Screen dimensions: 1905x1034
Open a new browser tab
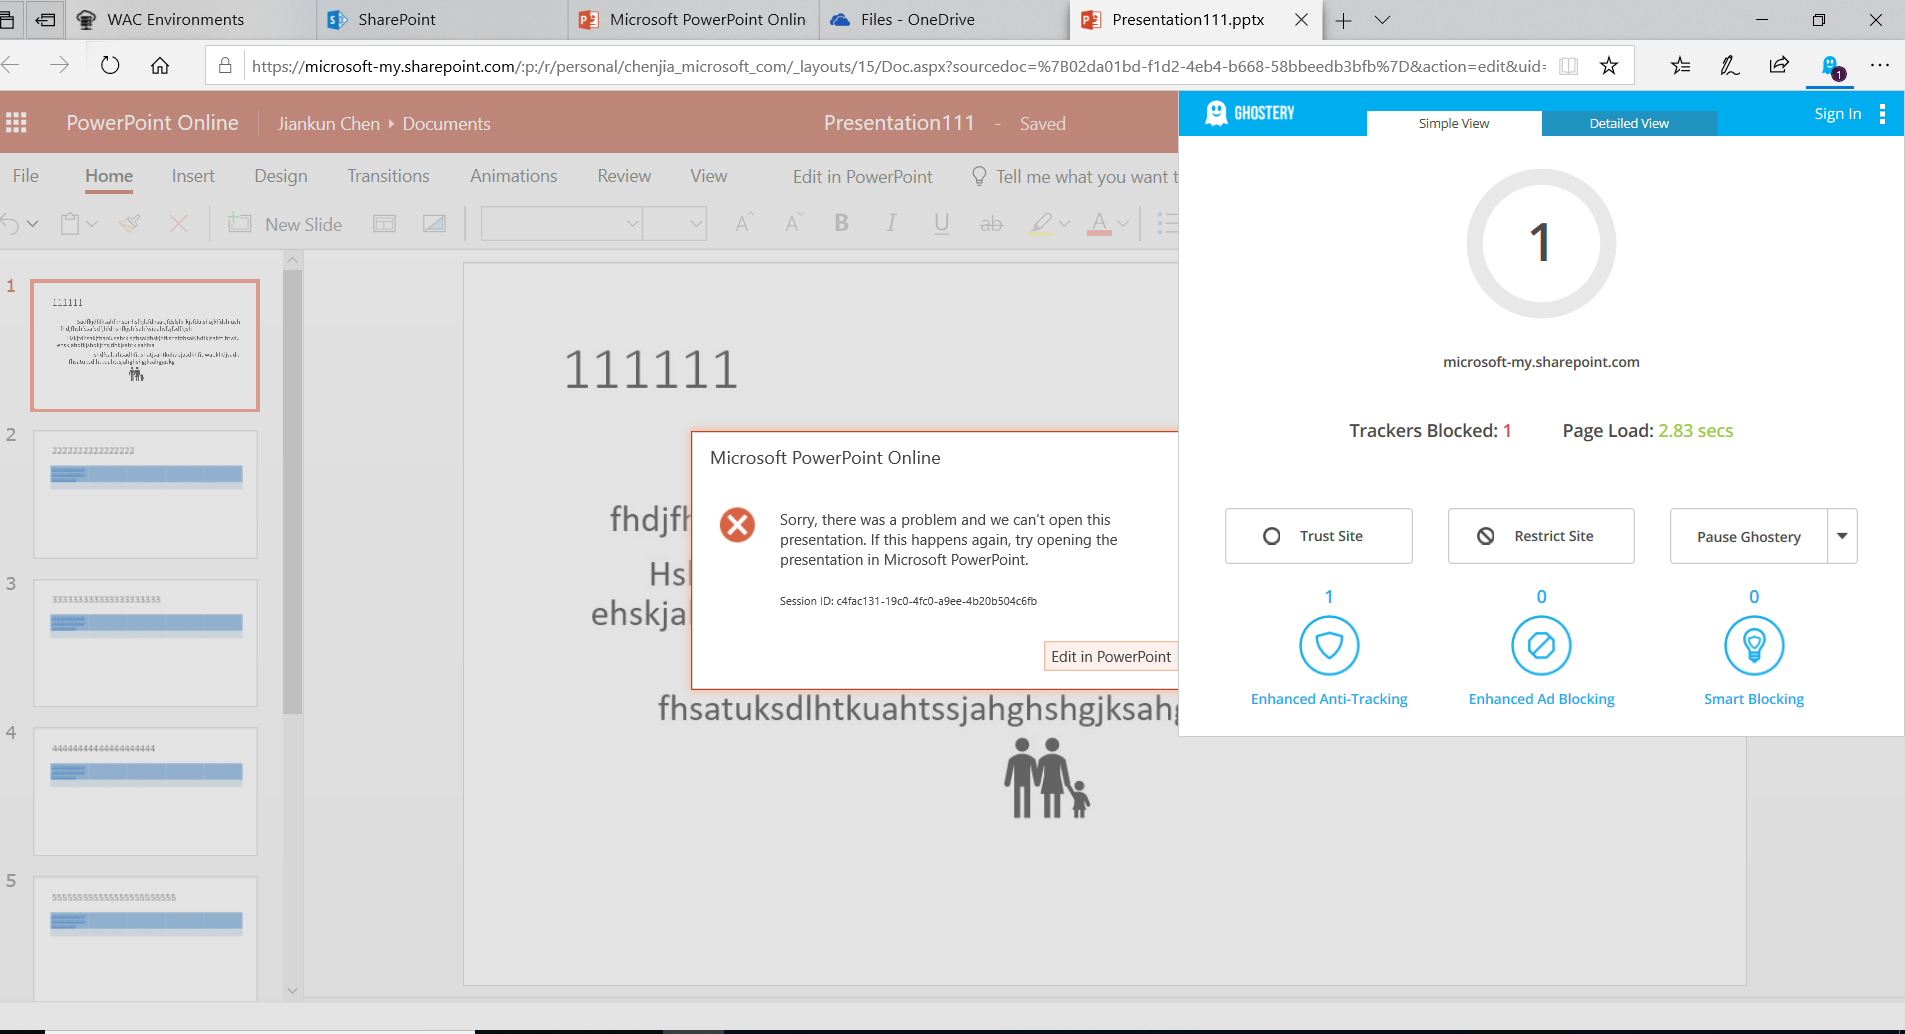pos(1343,20)
